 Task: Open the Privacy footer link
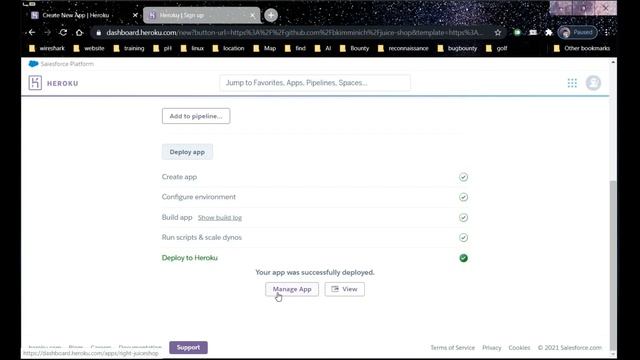(x=491, y=348)
